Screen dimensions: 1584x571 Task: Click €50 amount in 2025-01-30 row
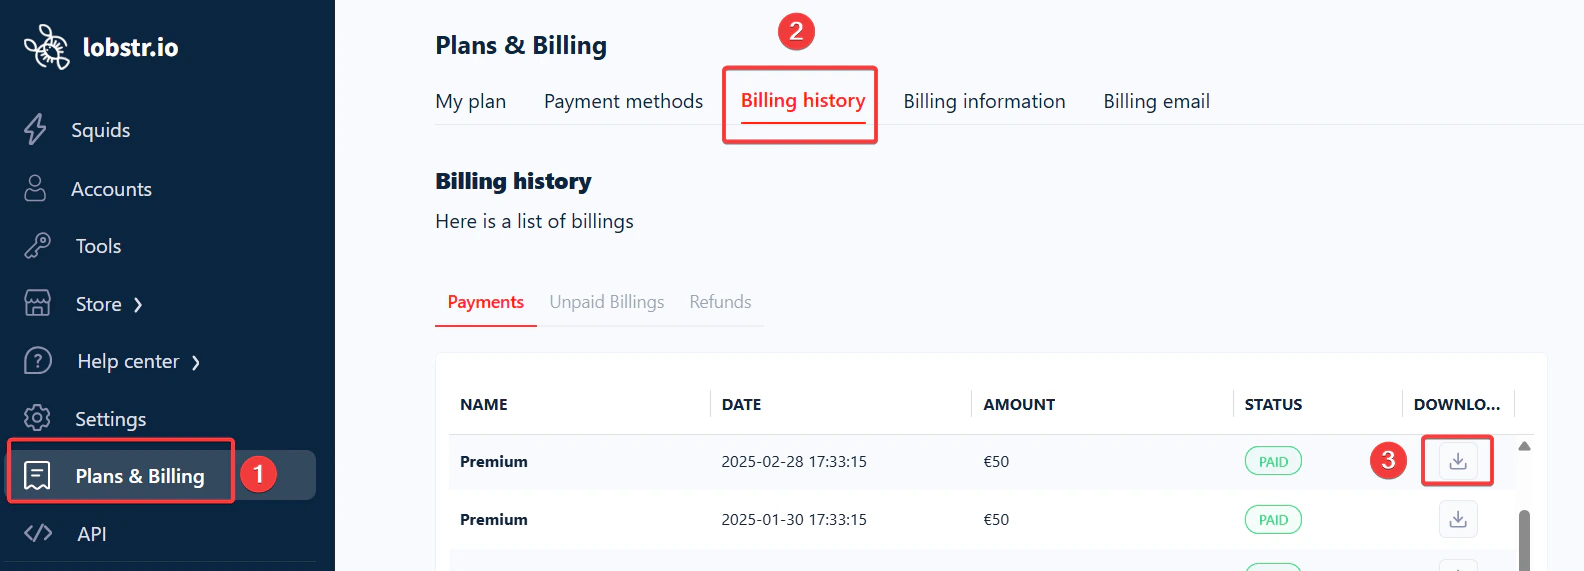coord(996,519)
